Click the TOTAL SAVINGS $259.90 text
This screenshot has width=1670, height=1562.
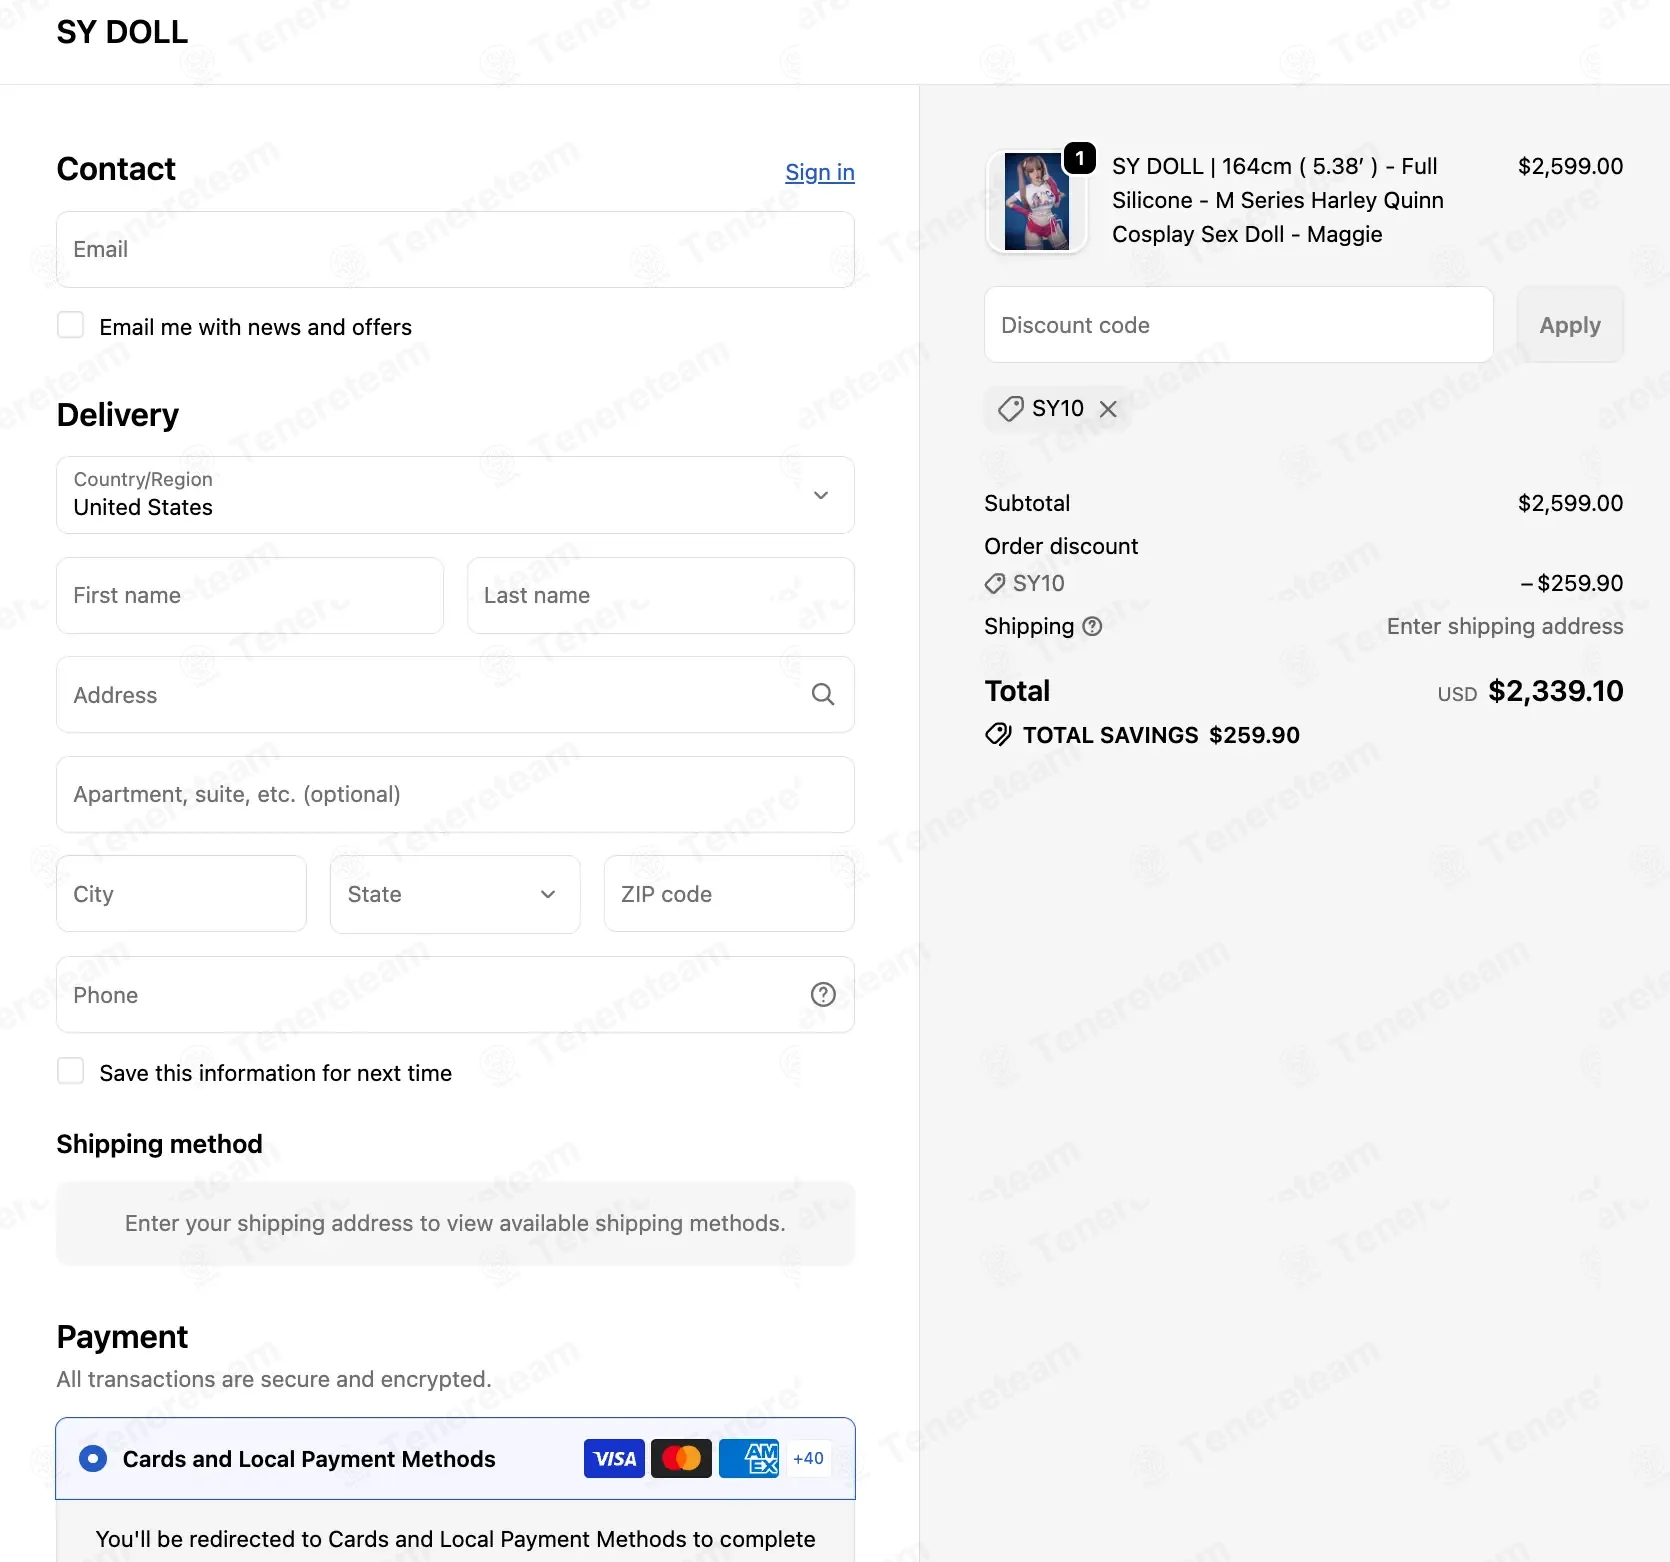(1161, 735)
